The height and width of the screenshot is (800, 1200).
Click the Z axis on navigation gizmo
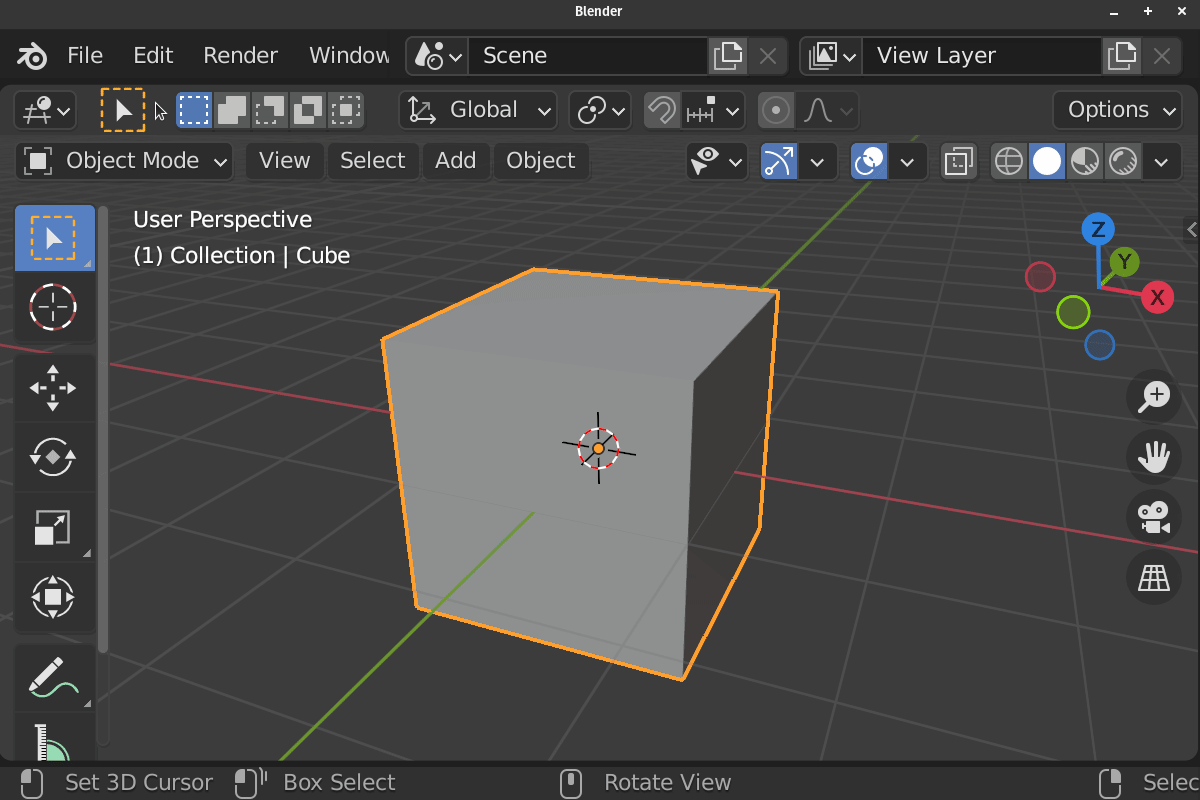(1098, 230)
